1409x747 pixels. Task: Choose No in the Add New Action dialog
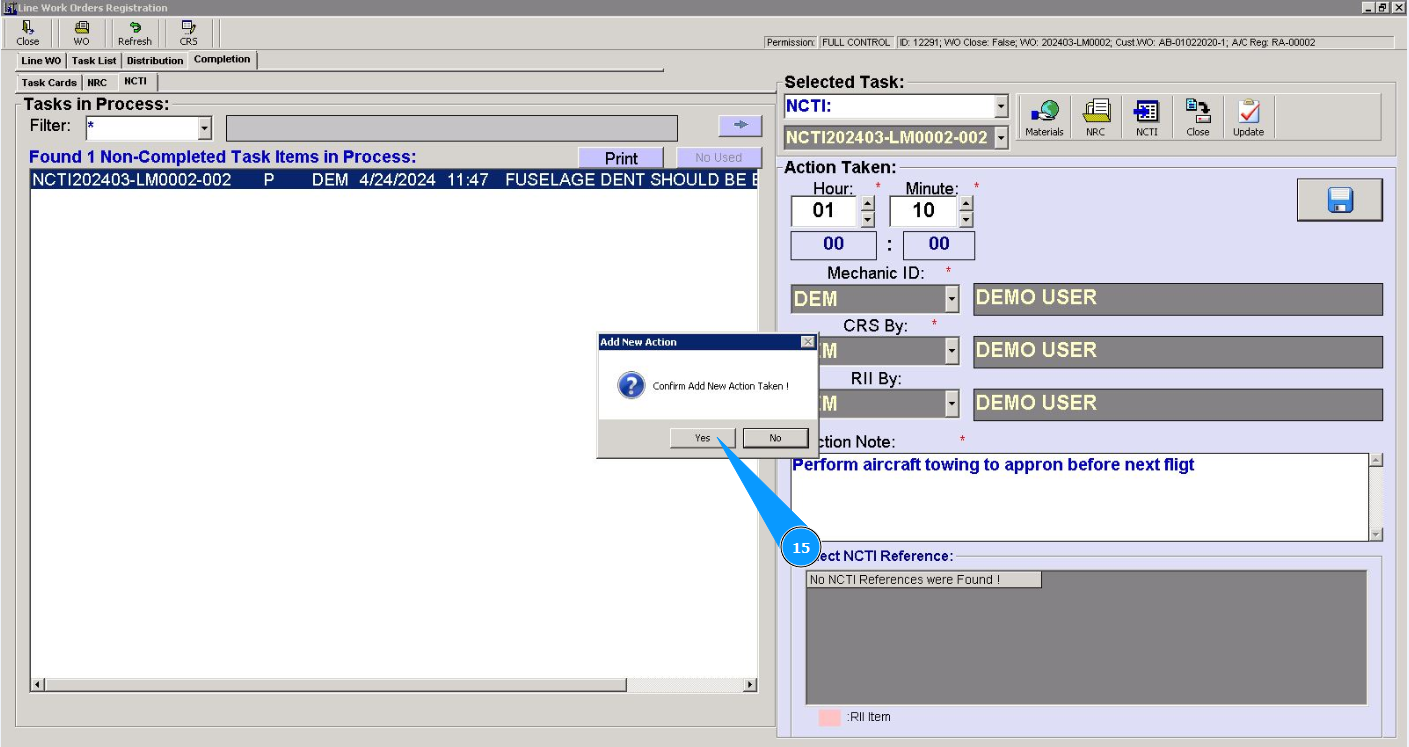pos(775,438)
